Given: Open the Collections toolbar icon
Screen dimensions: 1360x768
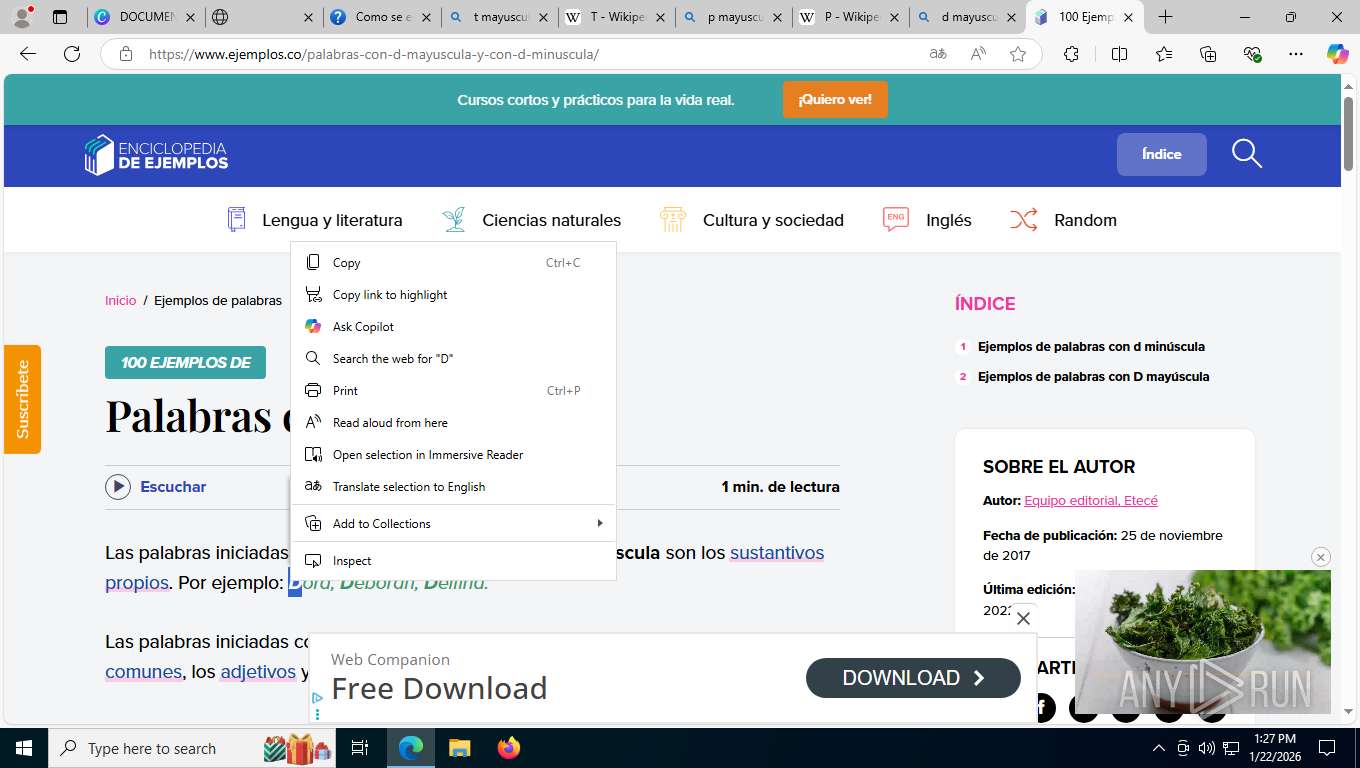Looking at the screenshot, I should (x=1208, y=54).
